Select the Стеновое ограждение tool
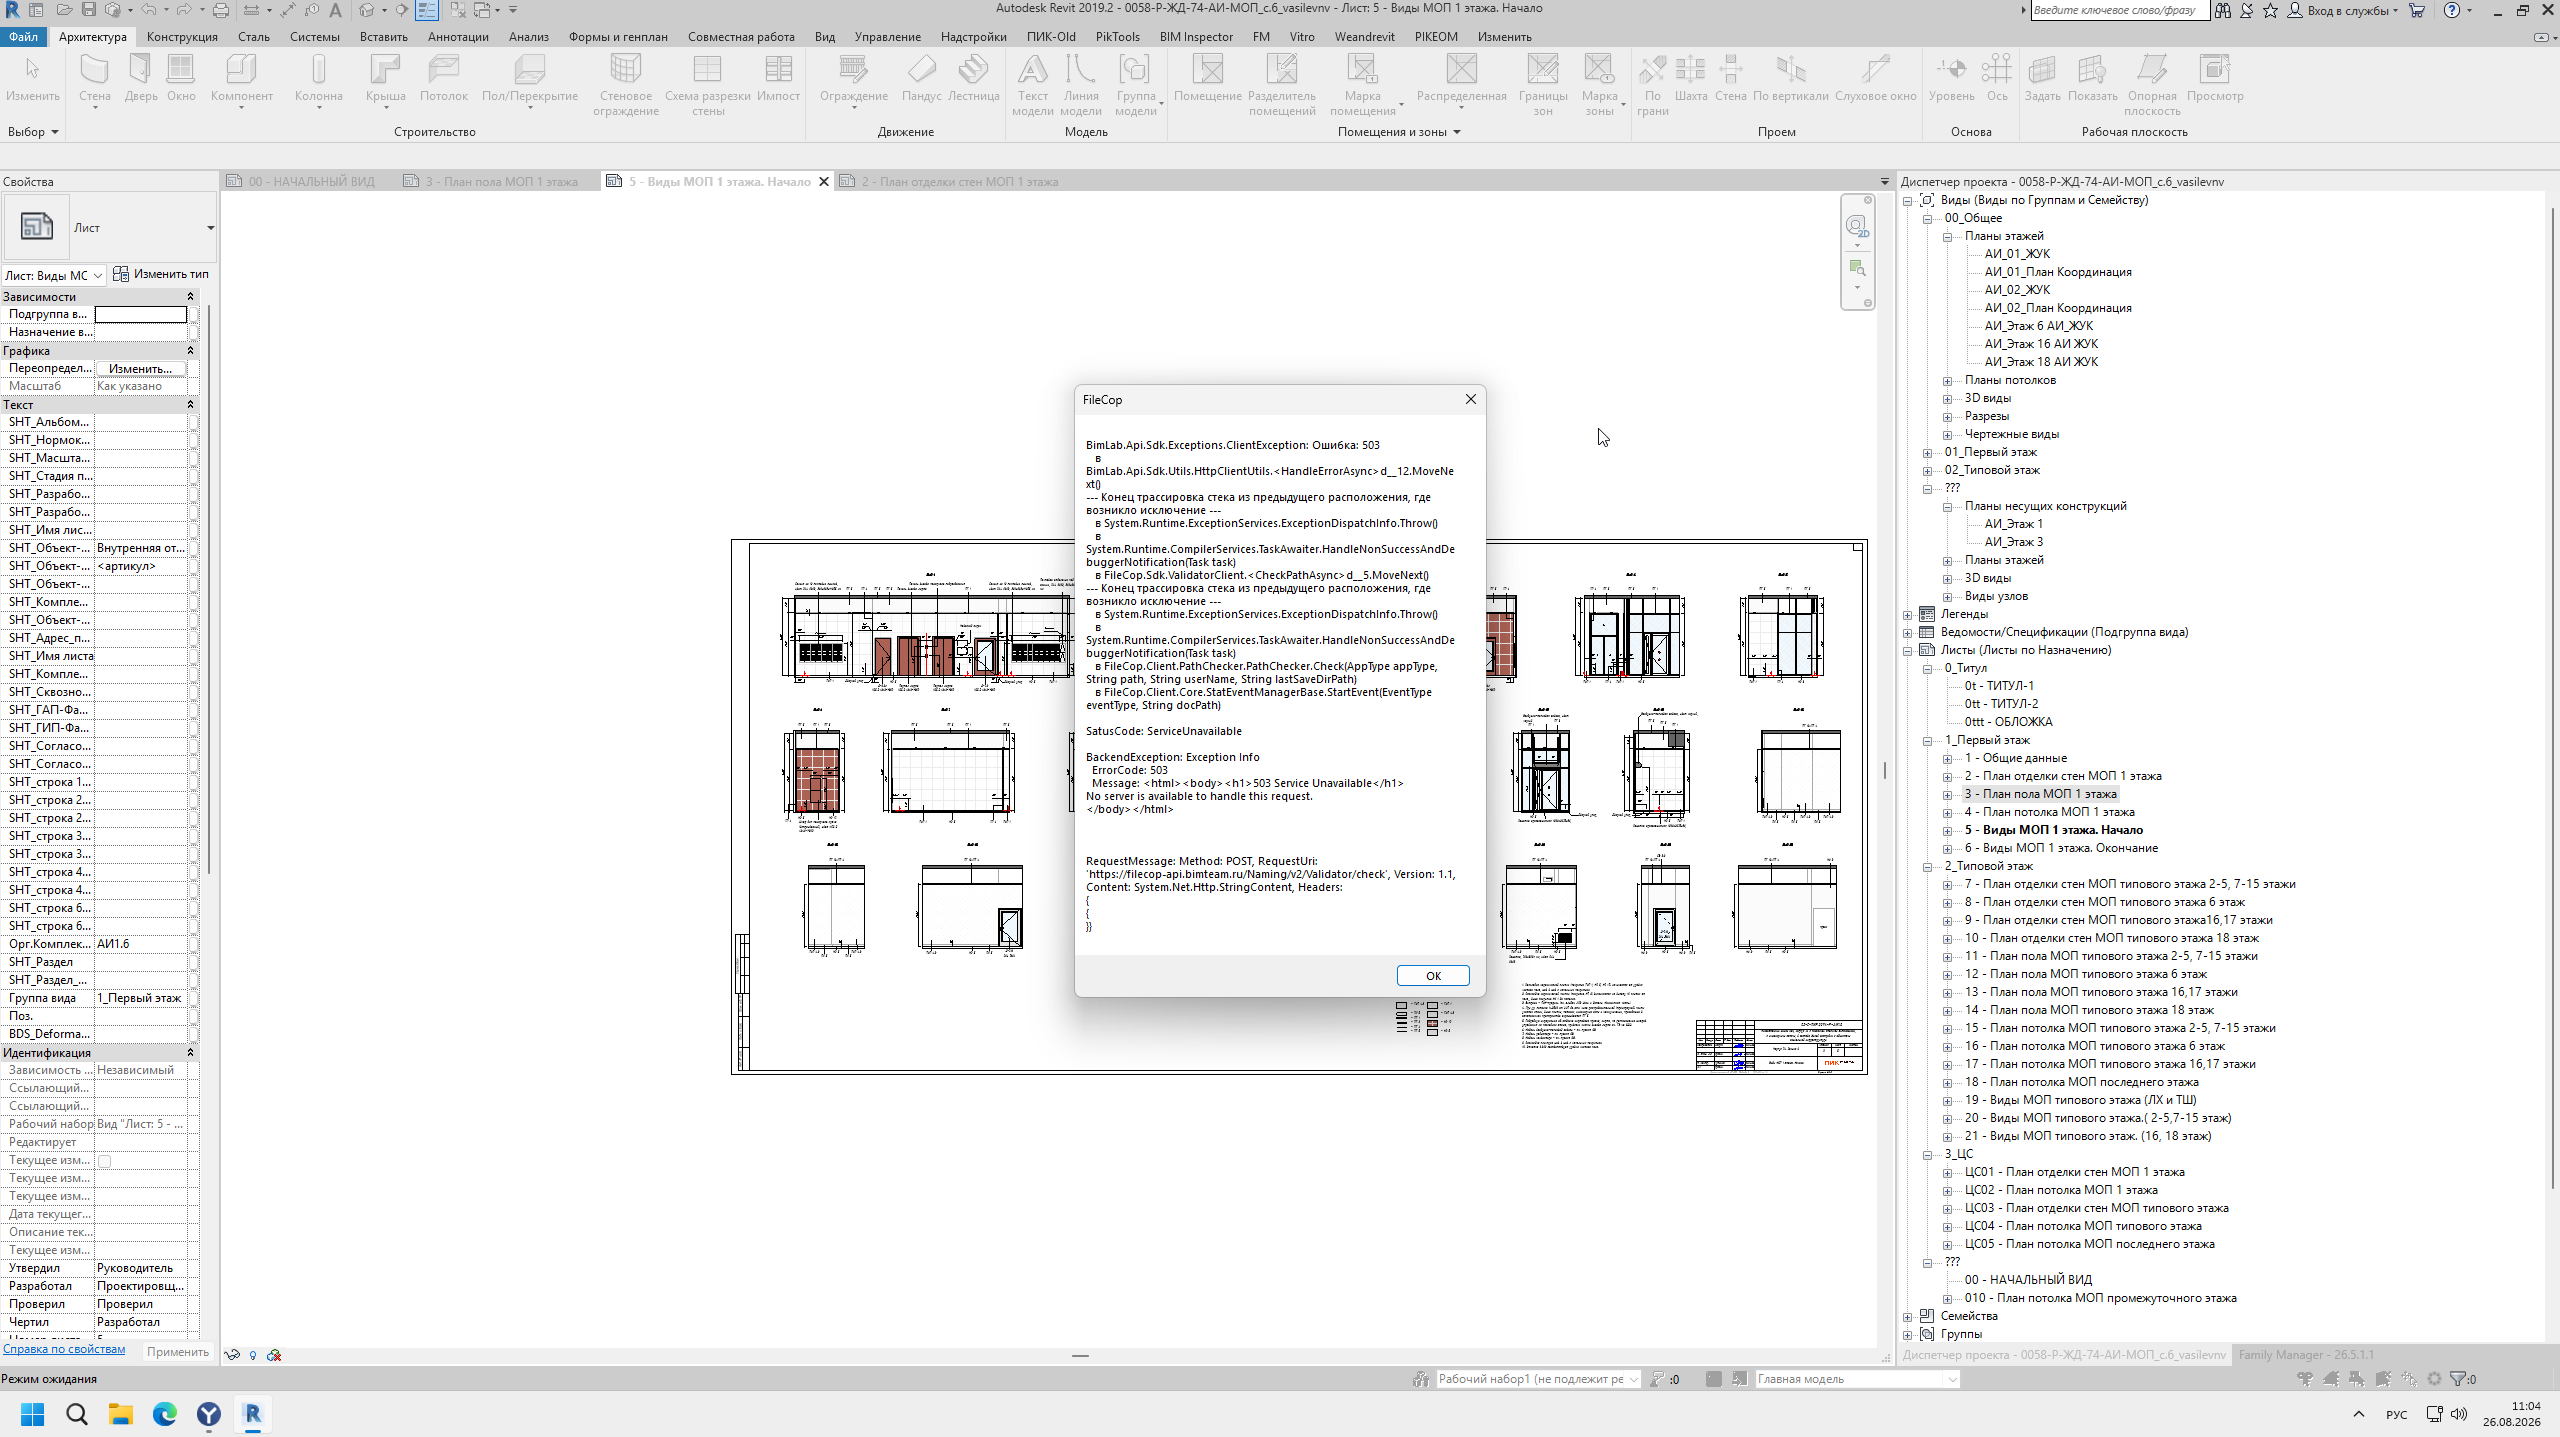Screen dimensions: 2560x1437 [625, 85]
